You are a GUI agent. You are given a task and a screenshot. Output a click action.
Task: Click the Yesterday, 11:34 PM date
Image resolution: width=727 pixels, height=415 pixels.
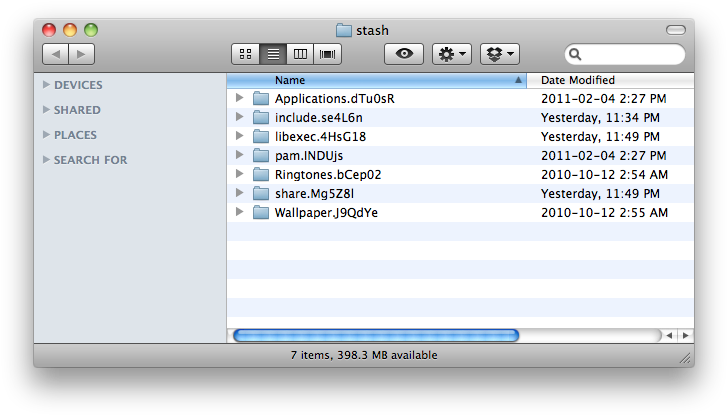(x=600, y=118)
